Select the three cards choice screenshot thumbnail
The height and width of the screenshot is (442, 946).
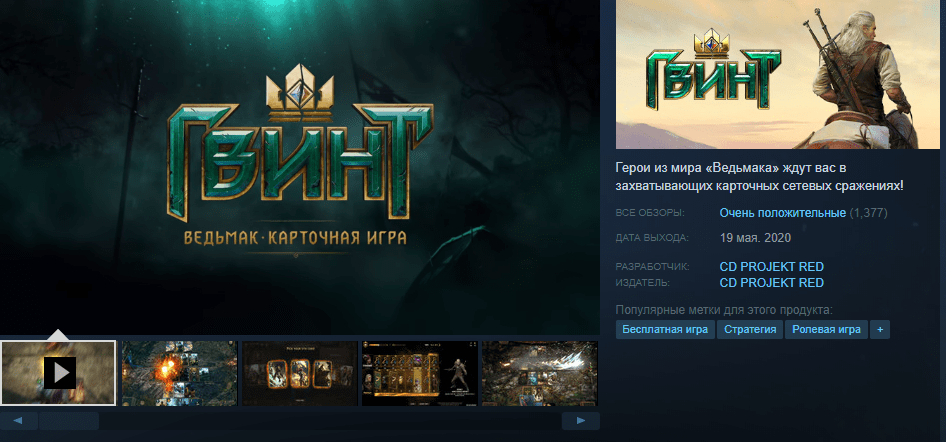point(300,373)
